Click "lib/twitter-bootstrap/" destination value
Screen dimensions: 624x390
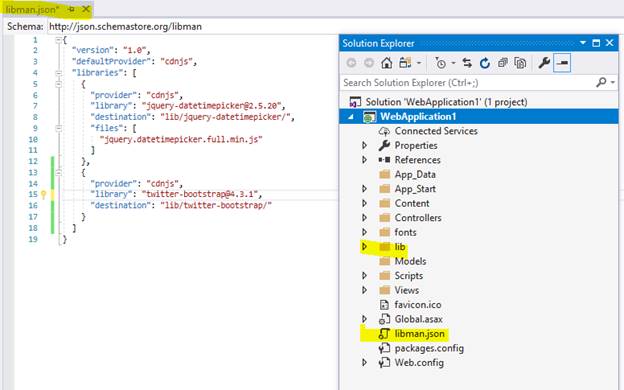click(x=216, y=205)
